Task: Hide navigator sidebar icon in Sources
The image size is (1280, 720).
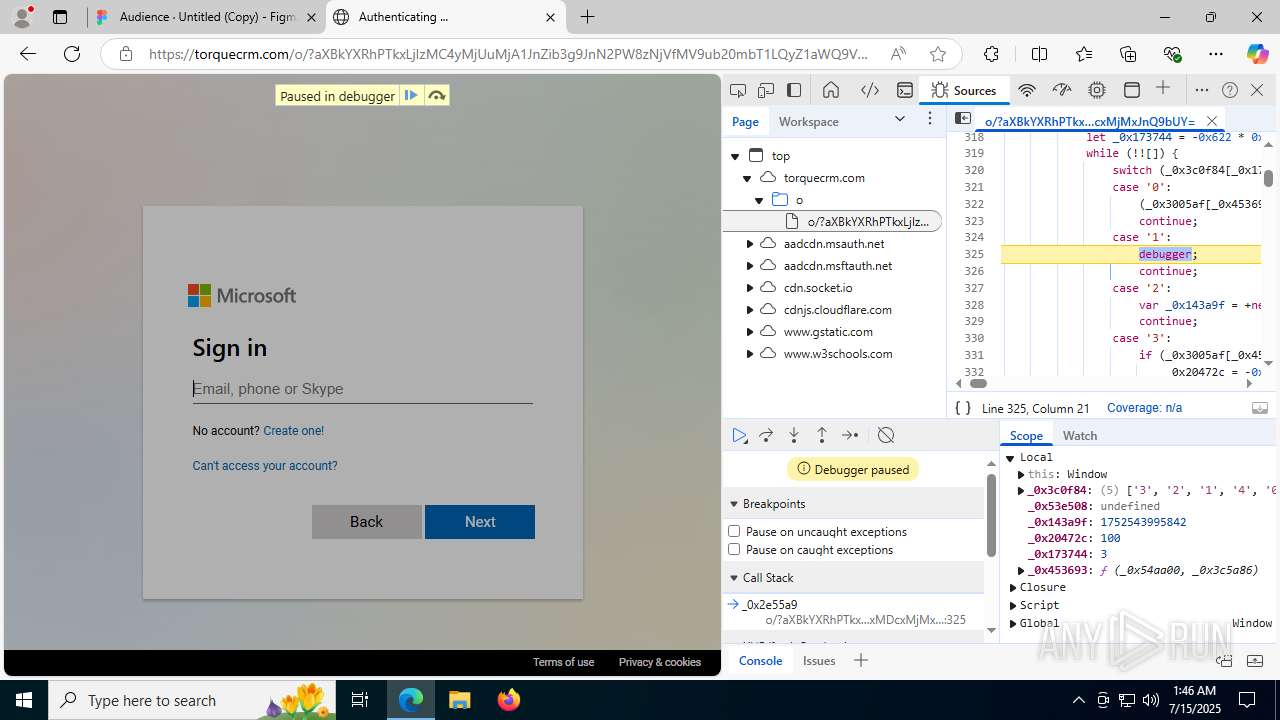Action: (x=962, y=118)
